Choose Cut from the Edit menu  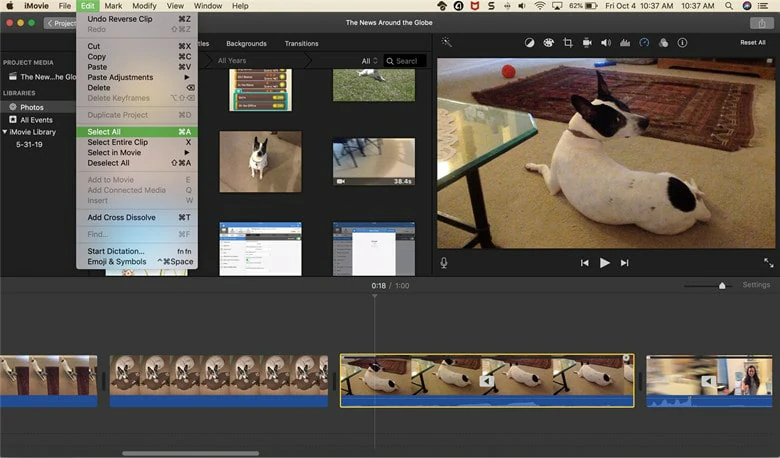[x=137, y=46]
